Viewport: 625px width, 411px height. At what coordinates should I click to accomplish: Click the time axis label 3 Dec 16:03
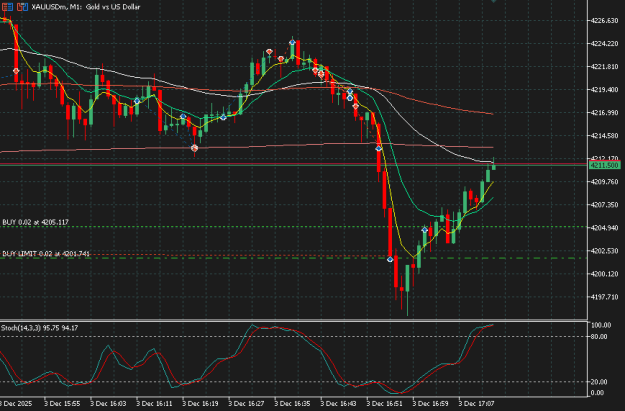click(108, 403)
